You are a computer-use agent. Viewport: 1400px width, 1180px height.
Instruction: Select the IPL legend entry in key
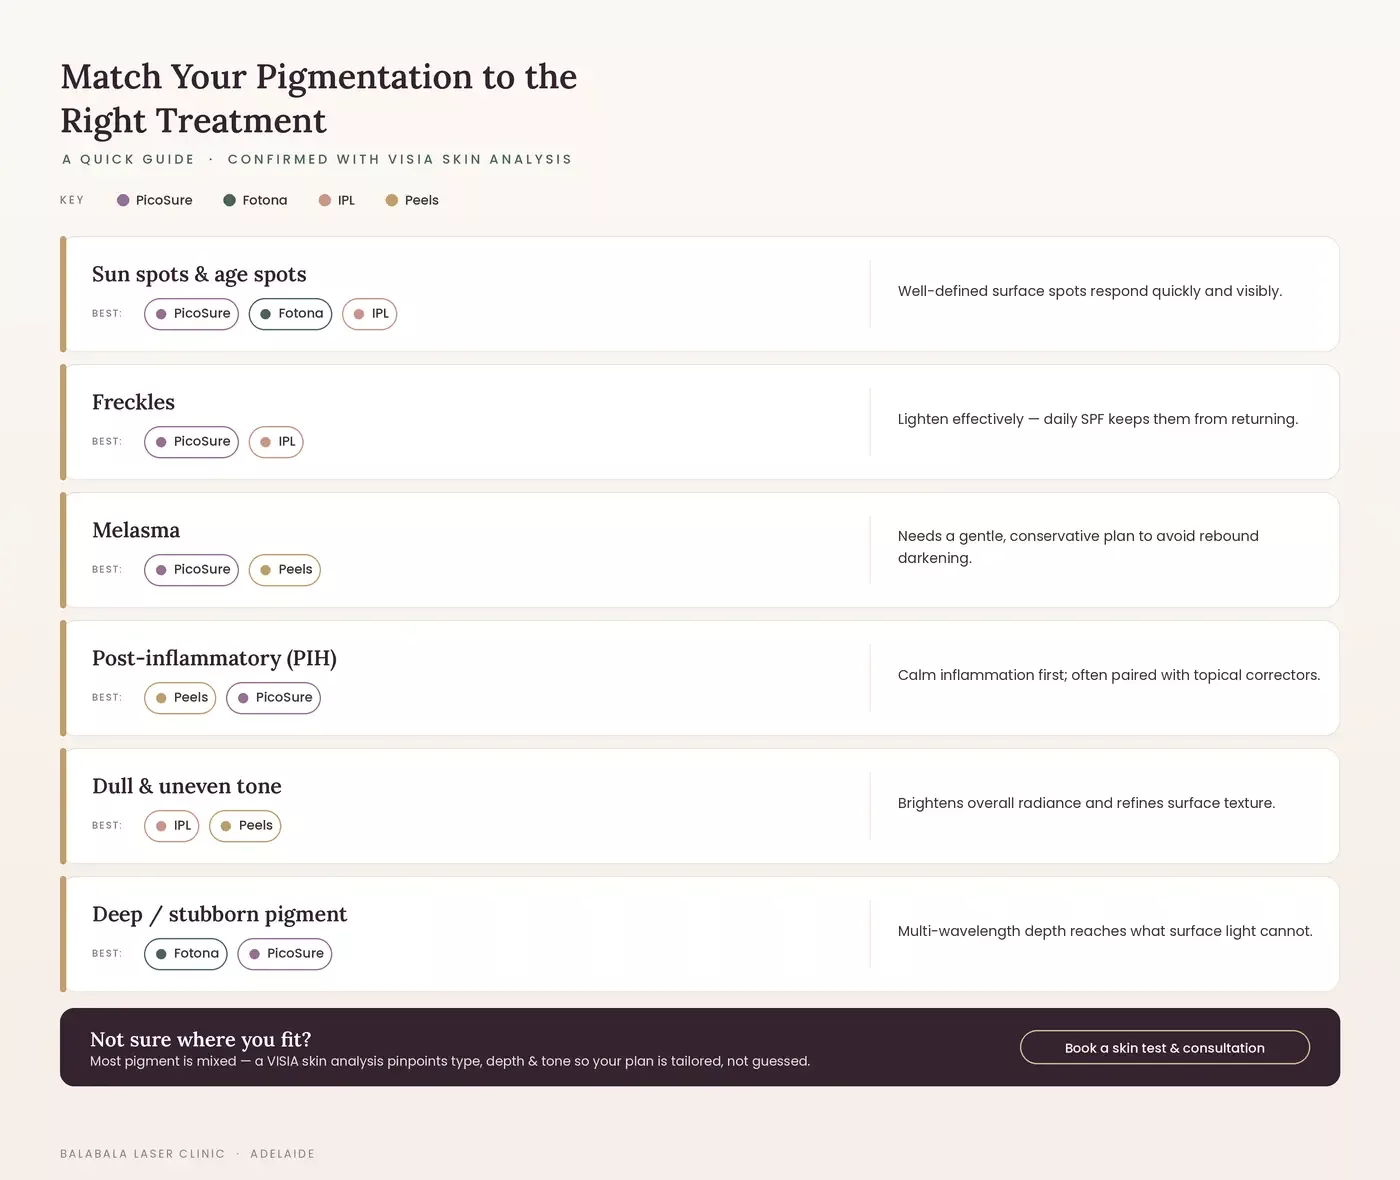click(x=337, y=200)
